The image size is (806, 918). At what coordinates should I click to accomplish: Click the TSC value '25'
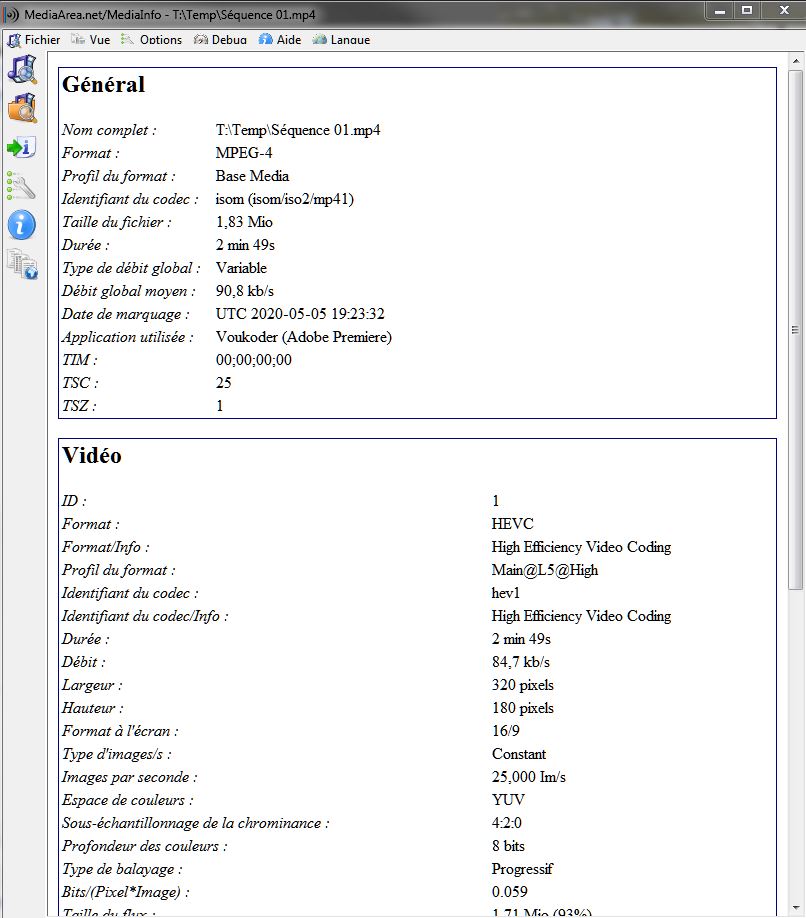coord(224,383)
